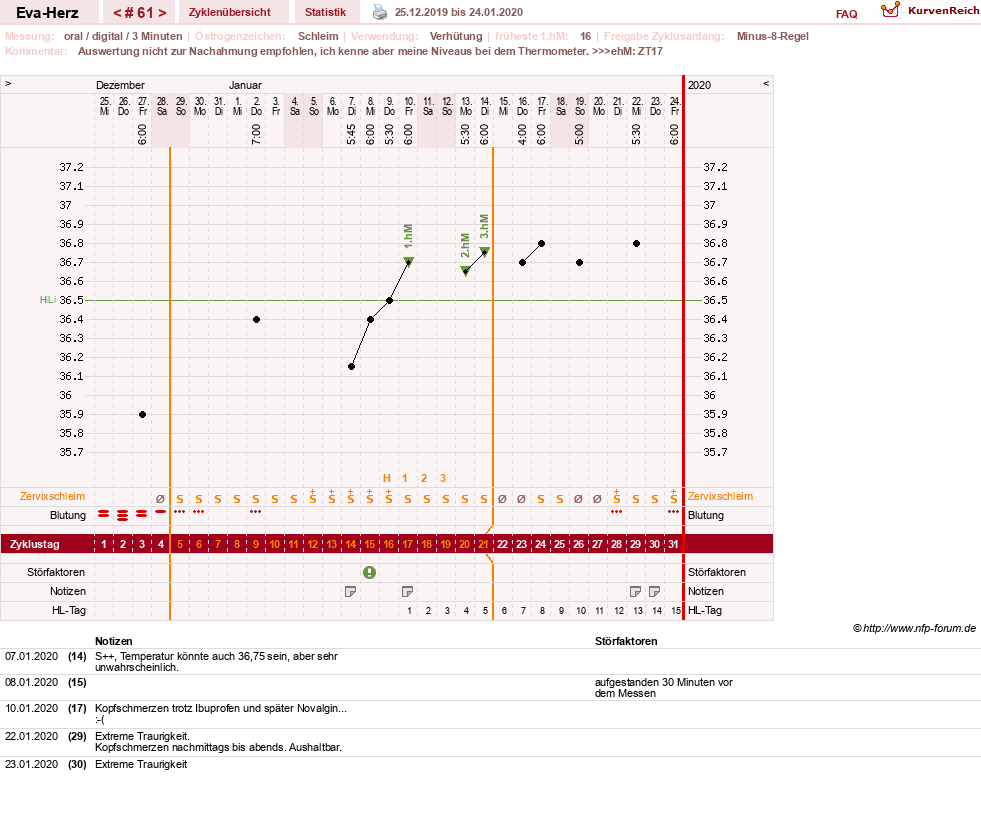
Task: Open the note icon on cycle day 14
Action: pyautogui.click(x=350, y=591)
